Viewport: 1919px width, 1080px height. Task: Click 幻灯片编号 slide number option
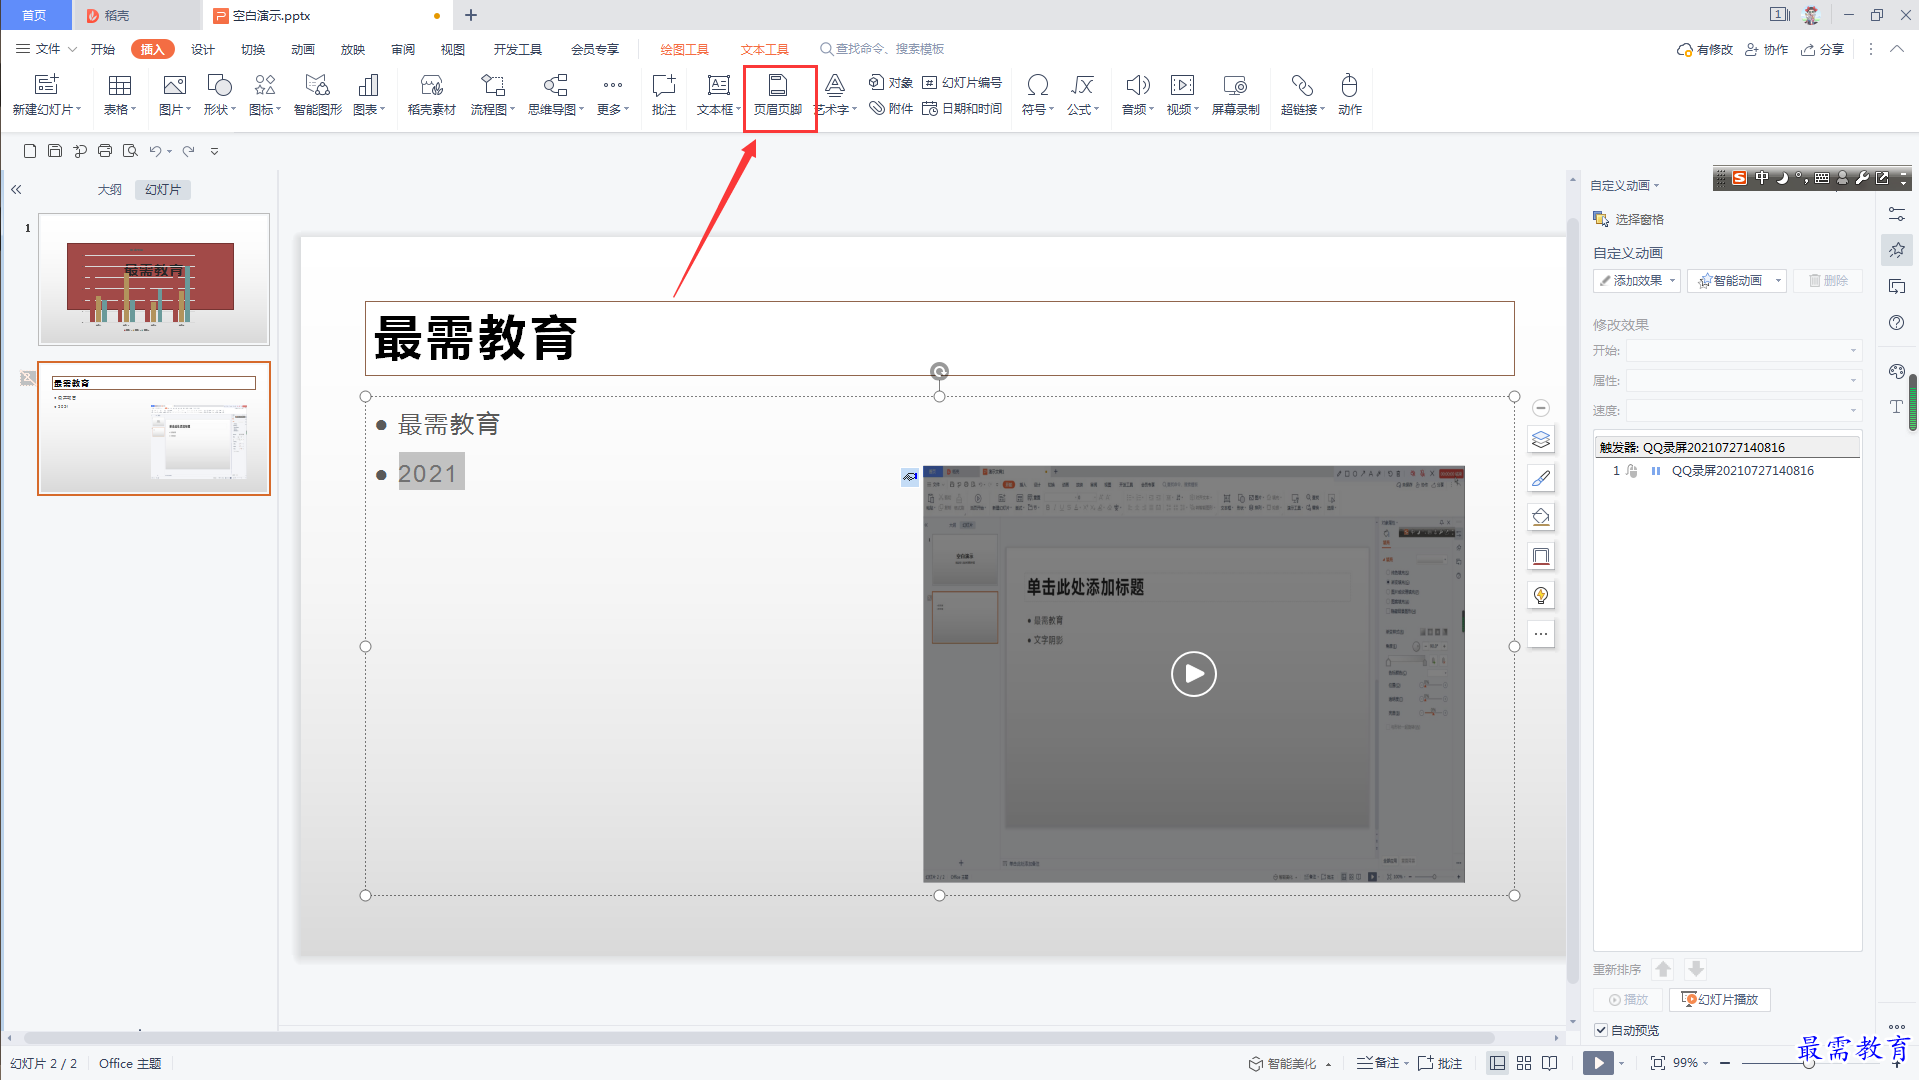(x=962, y=83)
